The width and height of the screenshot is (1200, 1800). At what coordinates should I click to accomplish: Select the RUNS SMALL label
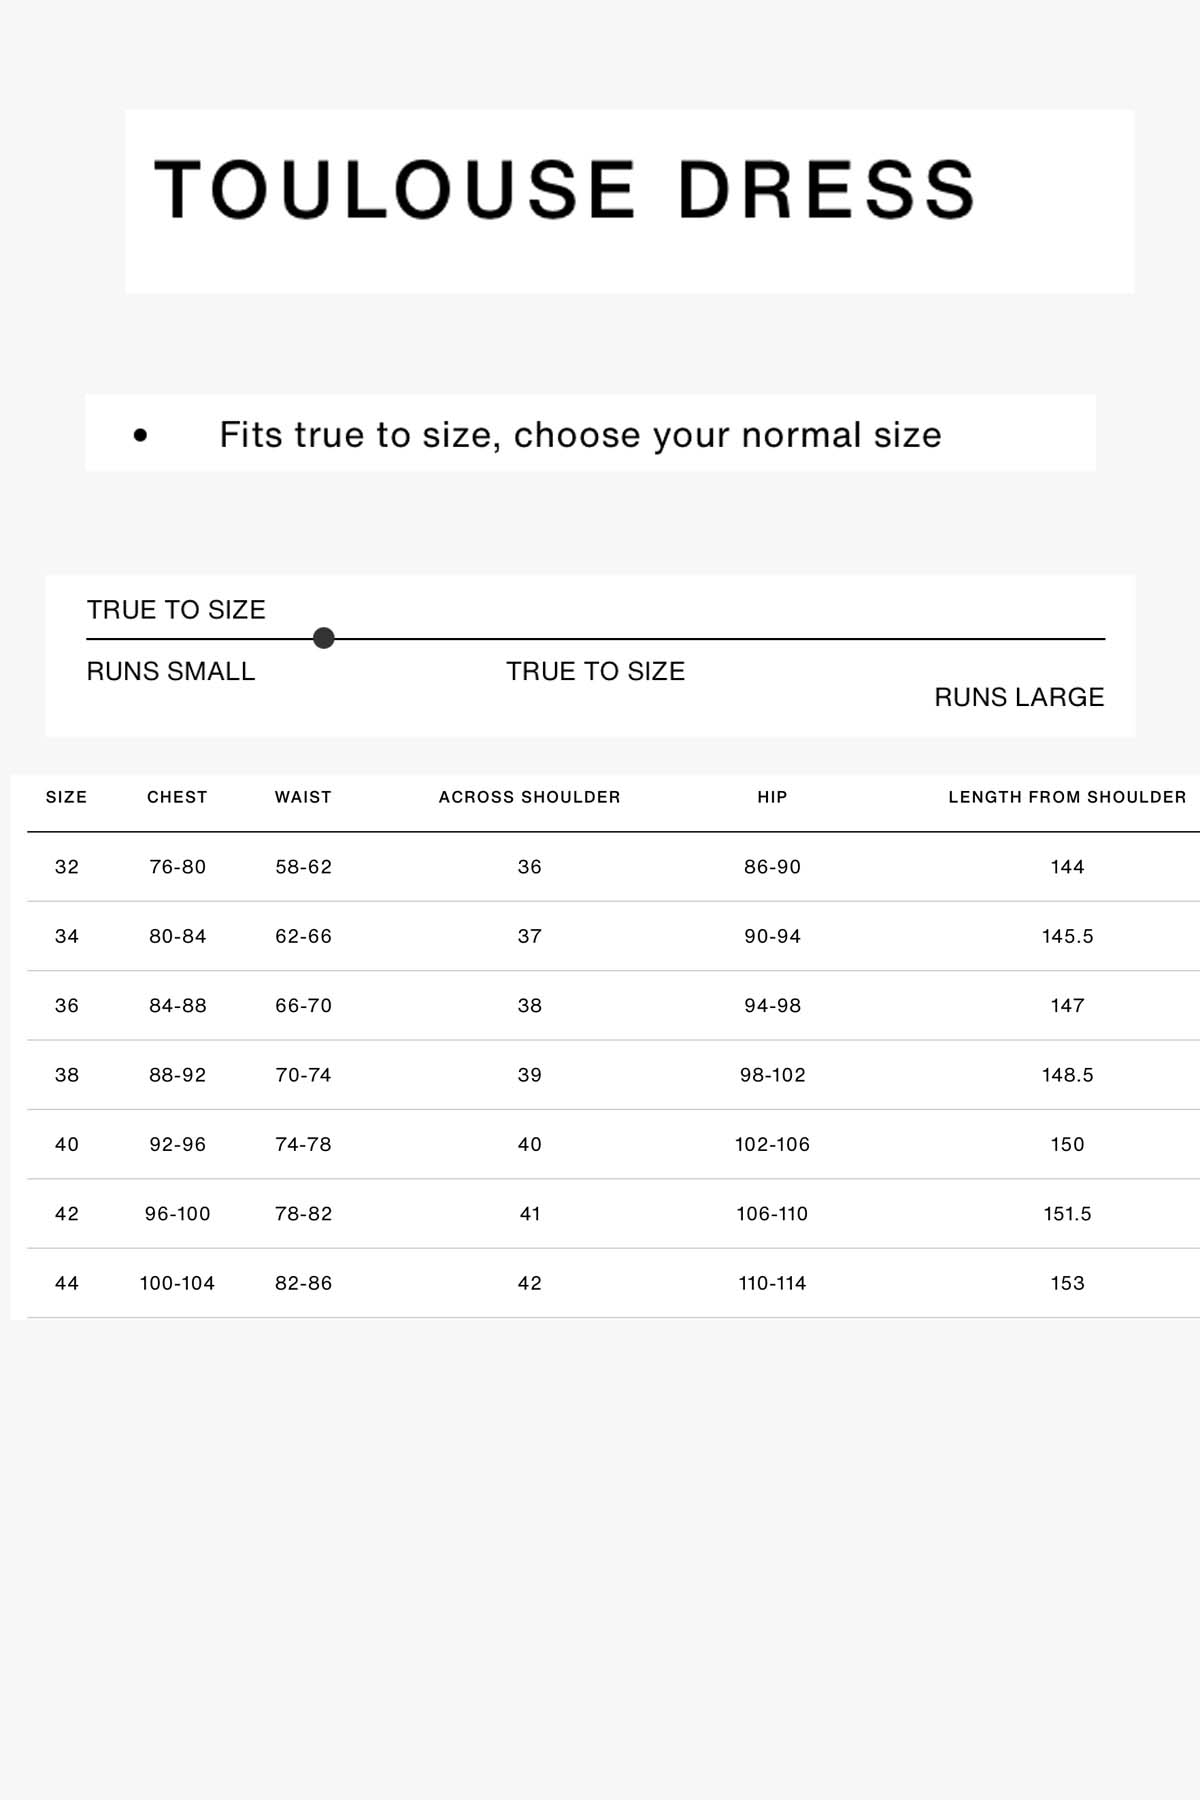pyautogui.click(x=171, y=671)
